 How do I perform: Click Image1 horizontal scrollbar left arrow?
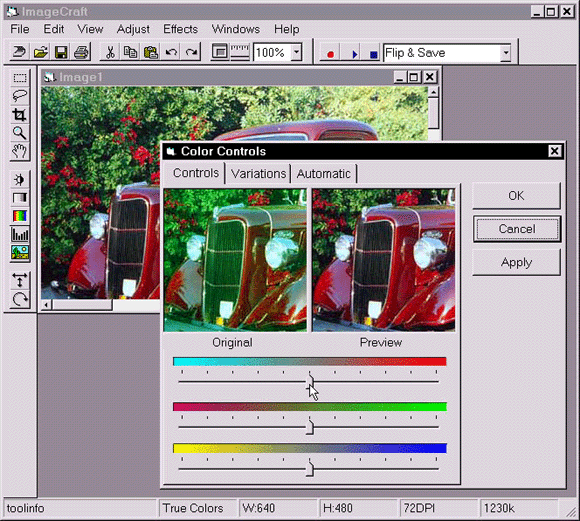click(46, 305)
